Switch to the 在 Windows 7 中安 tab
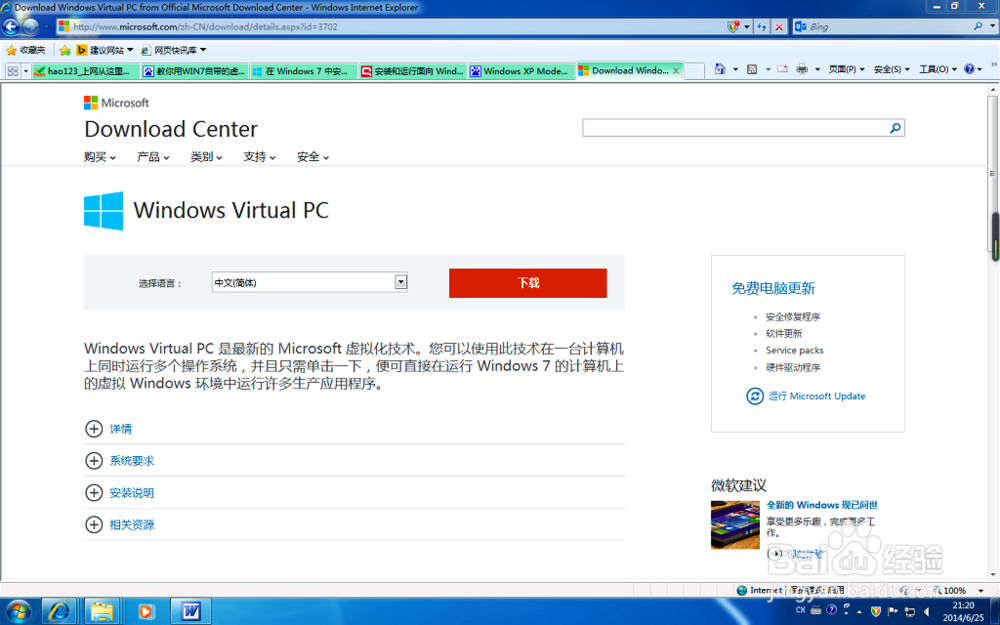The image size is (1000, 625). 304,71
